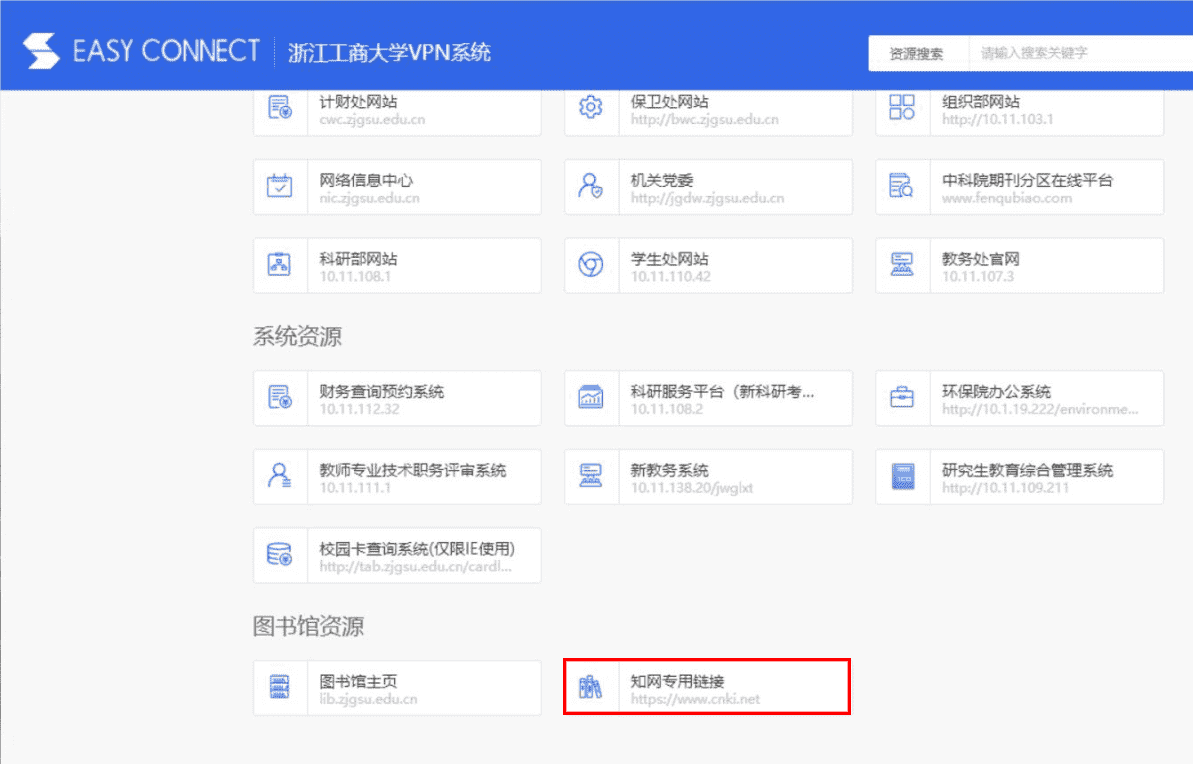Click the 学生处网站 Chrome-style icon

pos(591,265)
